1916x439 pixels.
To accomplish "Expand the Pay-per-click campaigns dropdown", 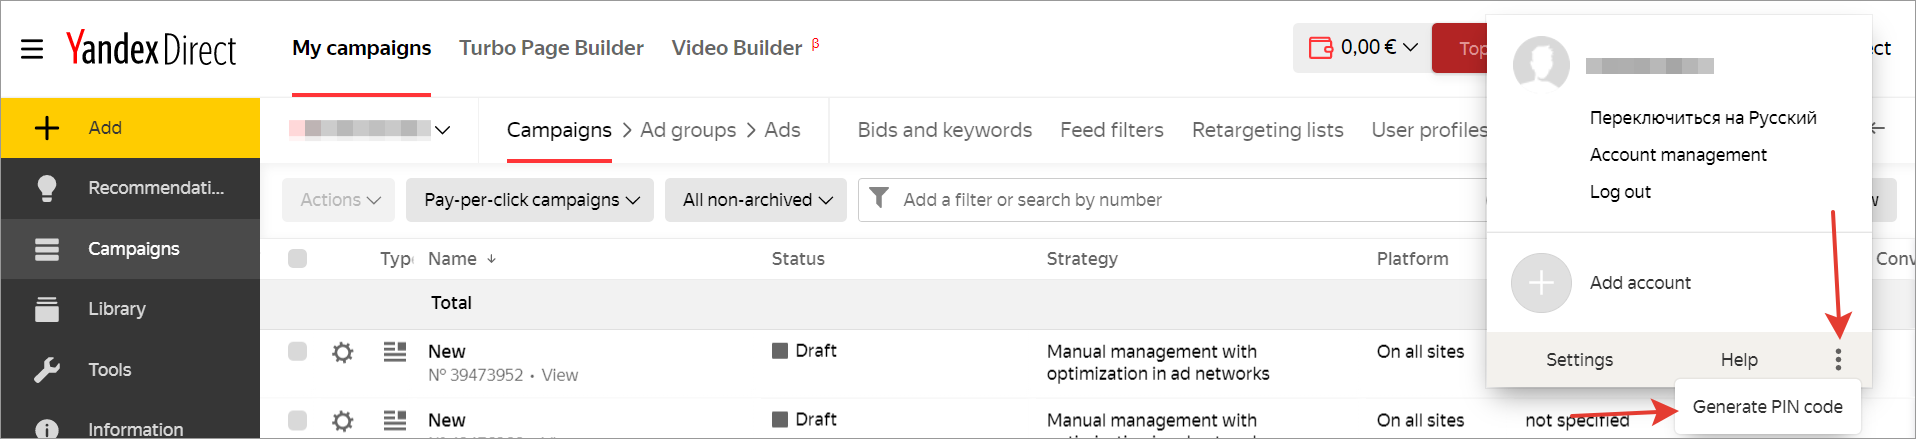I will pyautogui.click(x=530, y=200).
